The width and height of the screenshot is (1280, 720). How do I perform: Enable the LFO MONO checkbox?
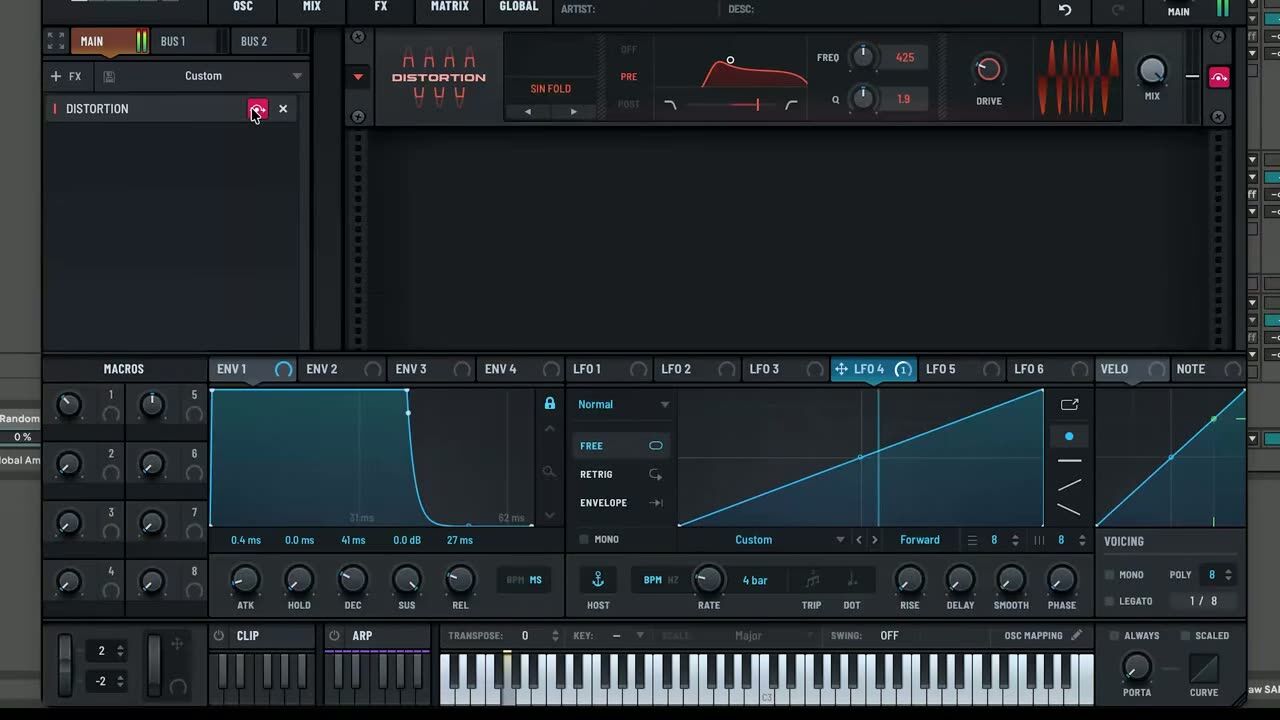tap(584, 540)
